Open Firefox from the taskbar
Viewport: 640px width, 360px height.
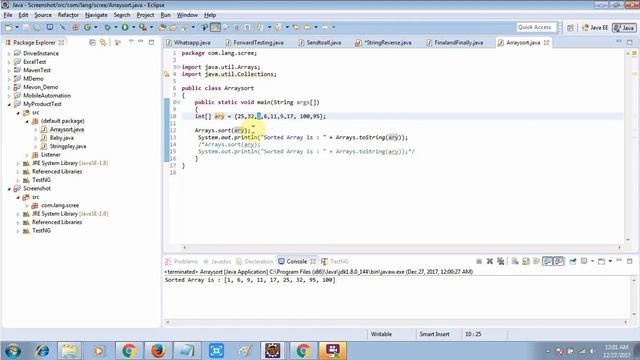[x=158, y=351]
